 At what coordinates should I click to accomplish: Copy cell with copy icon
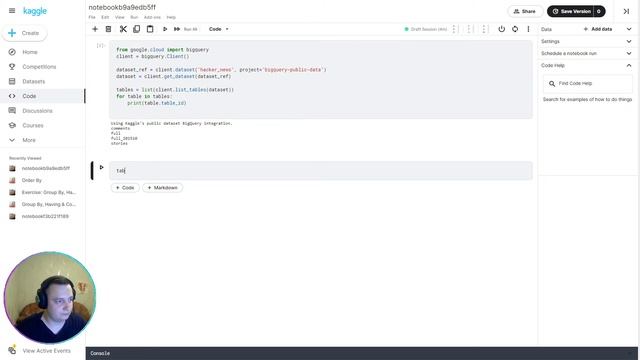click(x=136, y=29)
